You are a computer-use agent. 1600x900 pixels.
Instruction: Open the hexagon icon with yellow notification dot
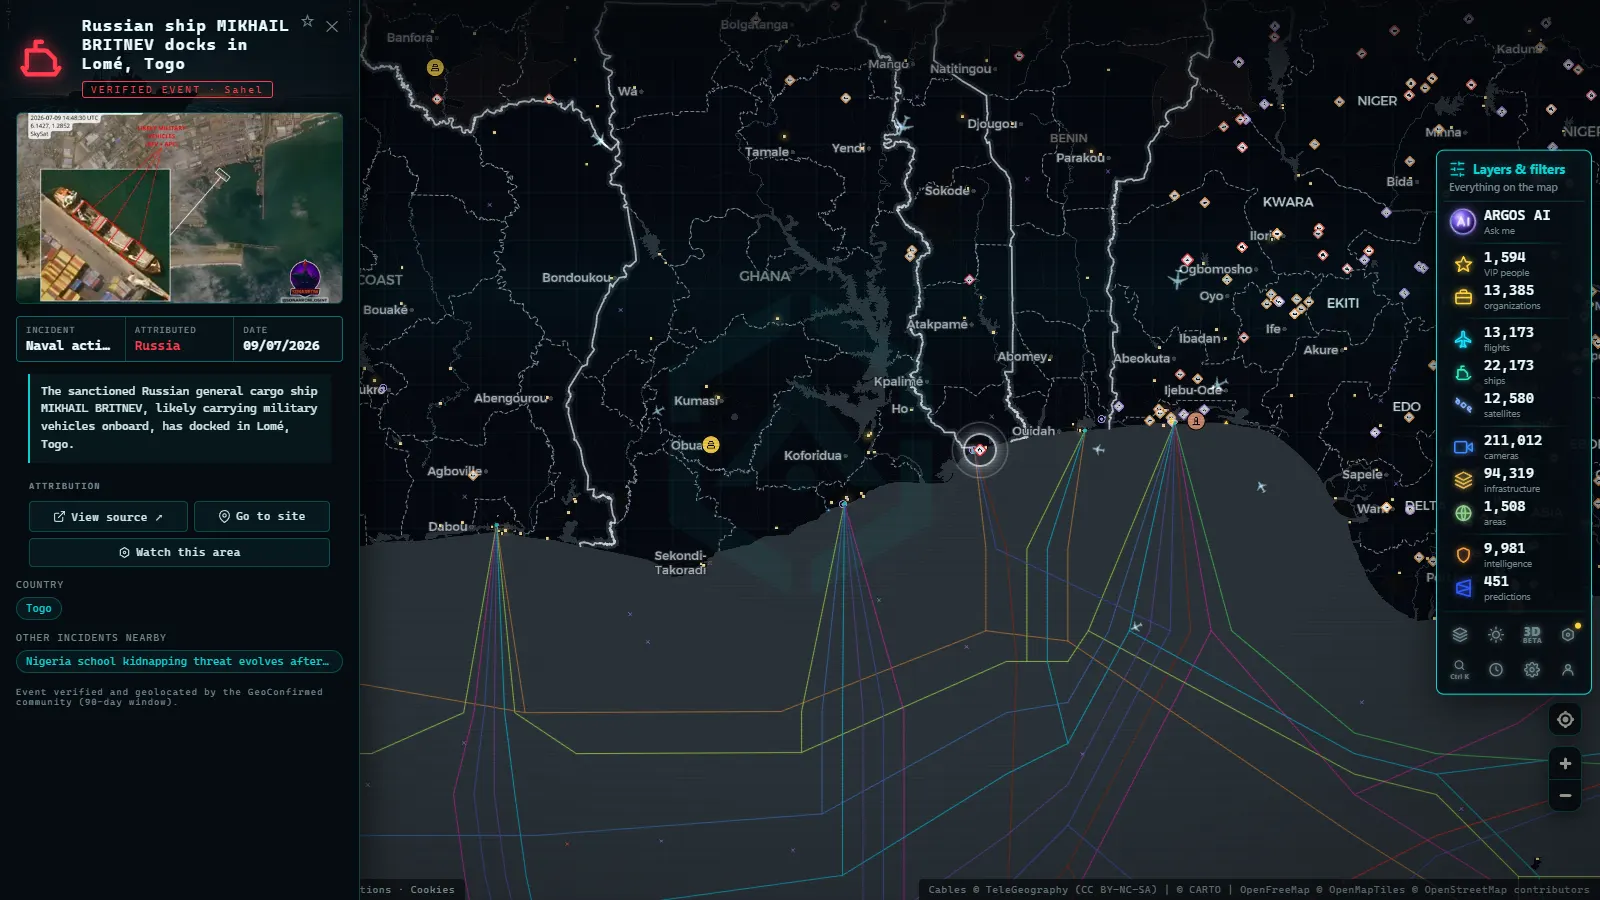[1568, 635]
